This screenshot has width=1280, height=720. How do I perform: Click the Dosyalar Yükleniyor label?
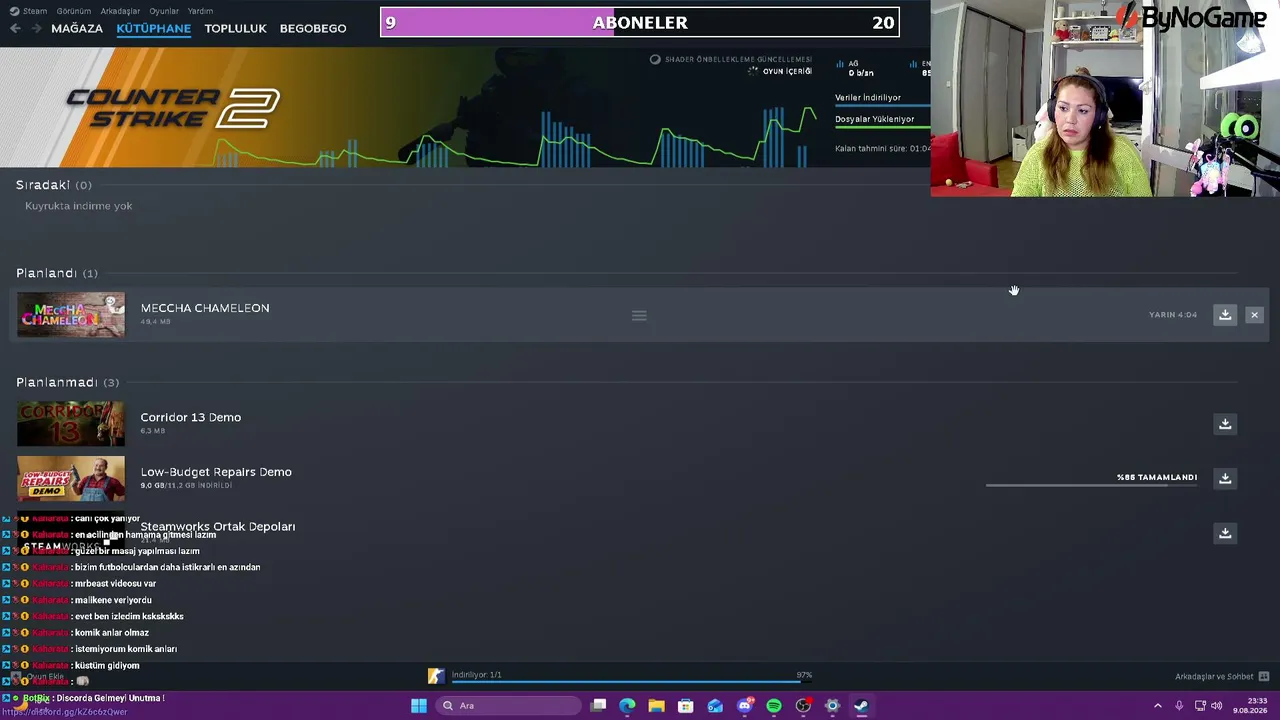click(x=875, y=119)
